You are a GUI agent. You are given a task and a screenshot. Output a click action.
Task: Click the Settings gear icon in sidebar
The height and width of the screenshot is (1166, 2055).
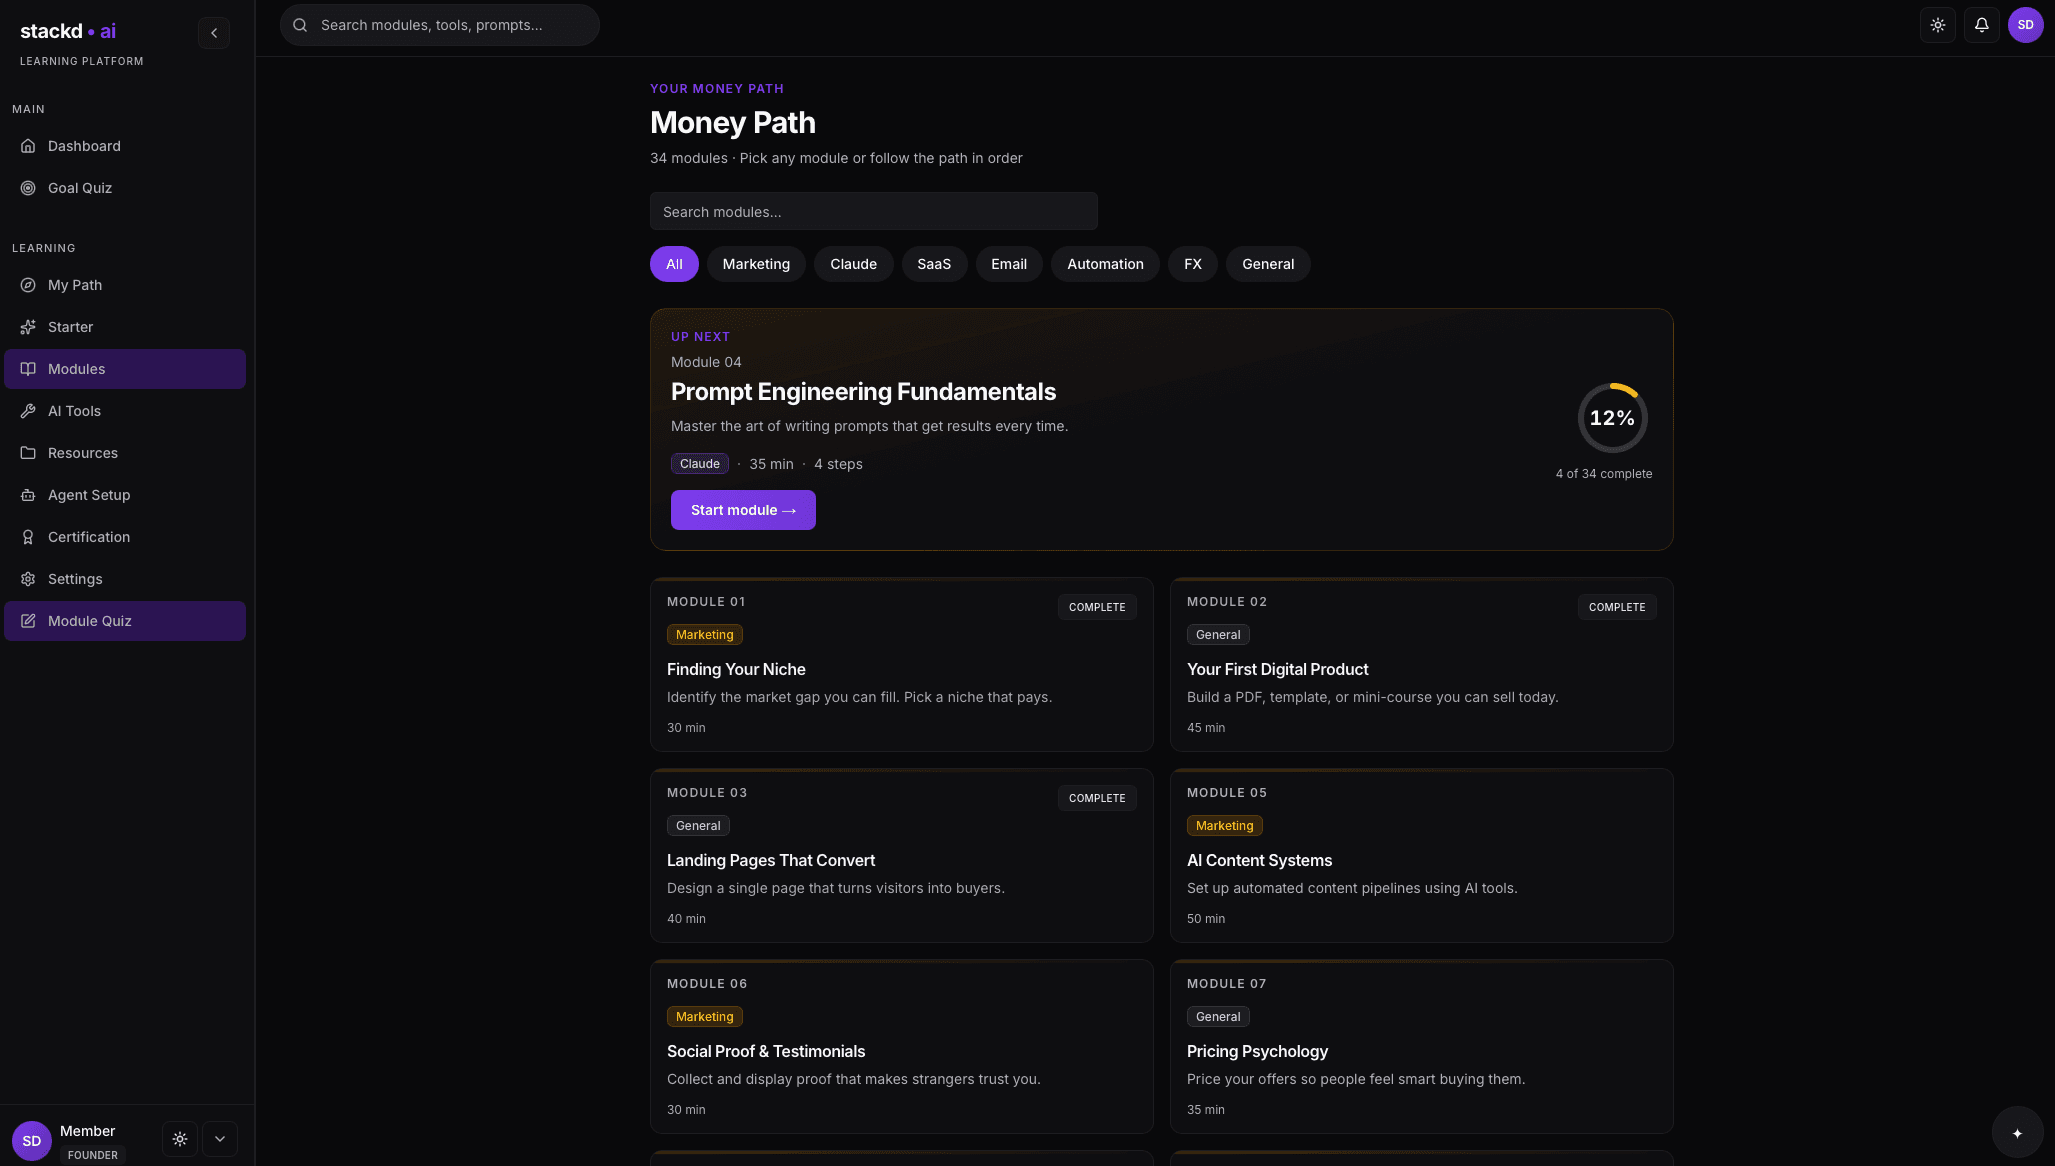tap(28, 579)
